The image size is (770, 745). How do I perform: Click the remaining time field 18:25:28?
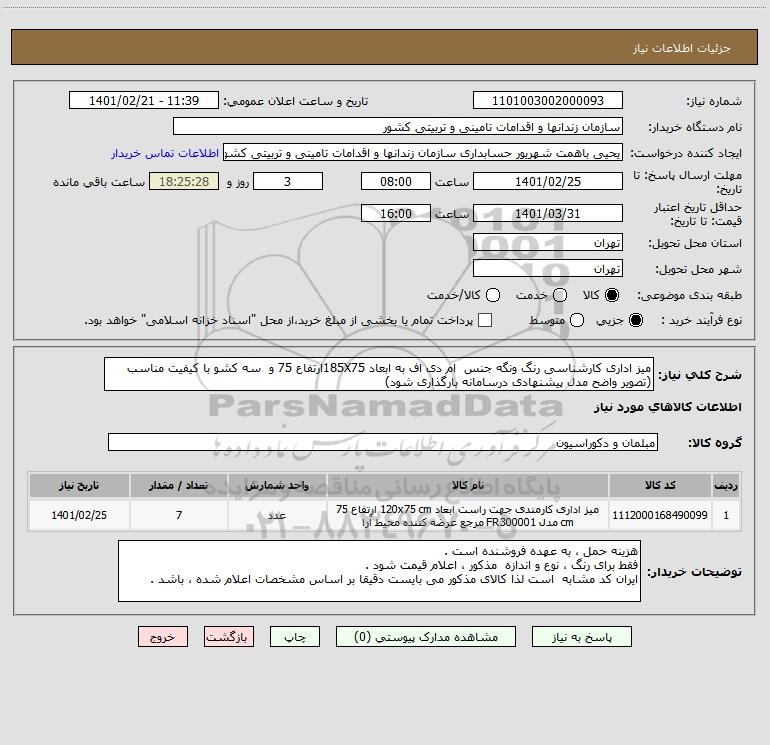tap(184, 181)
